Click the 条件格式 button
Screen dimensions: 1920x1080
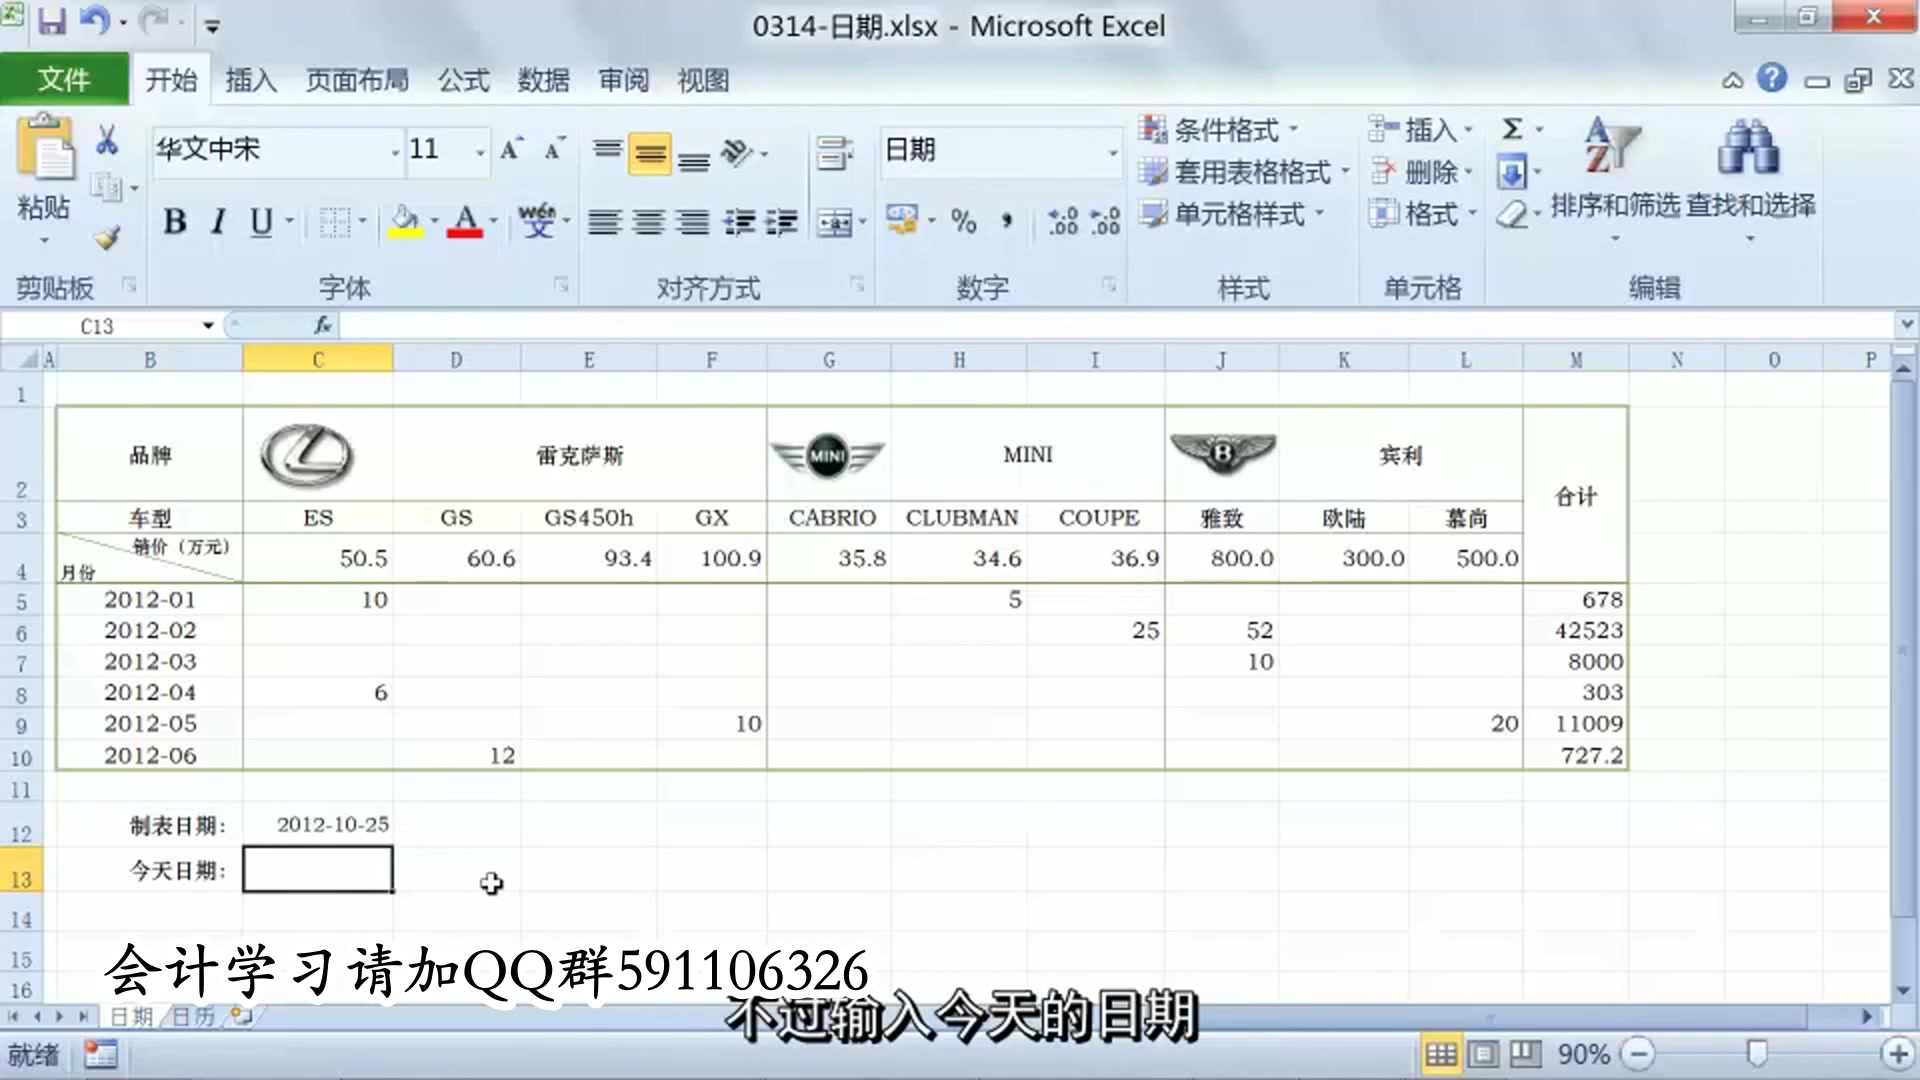tap(1225, 130)
